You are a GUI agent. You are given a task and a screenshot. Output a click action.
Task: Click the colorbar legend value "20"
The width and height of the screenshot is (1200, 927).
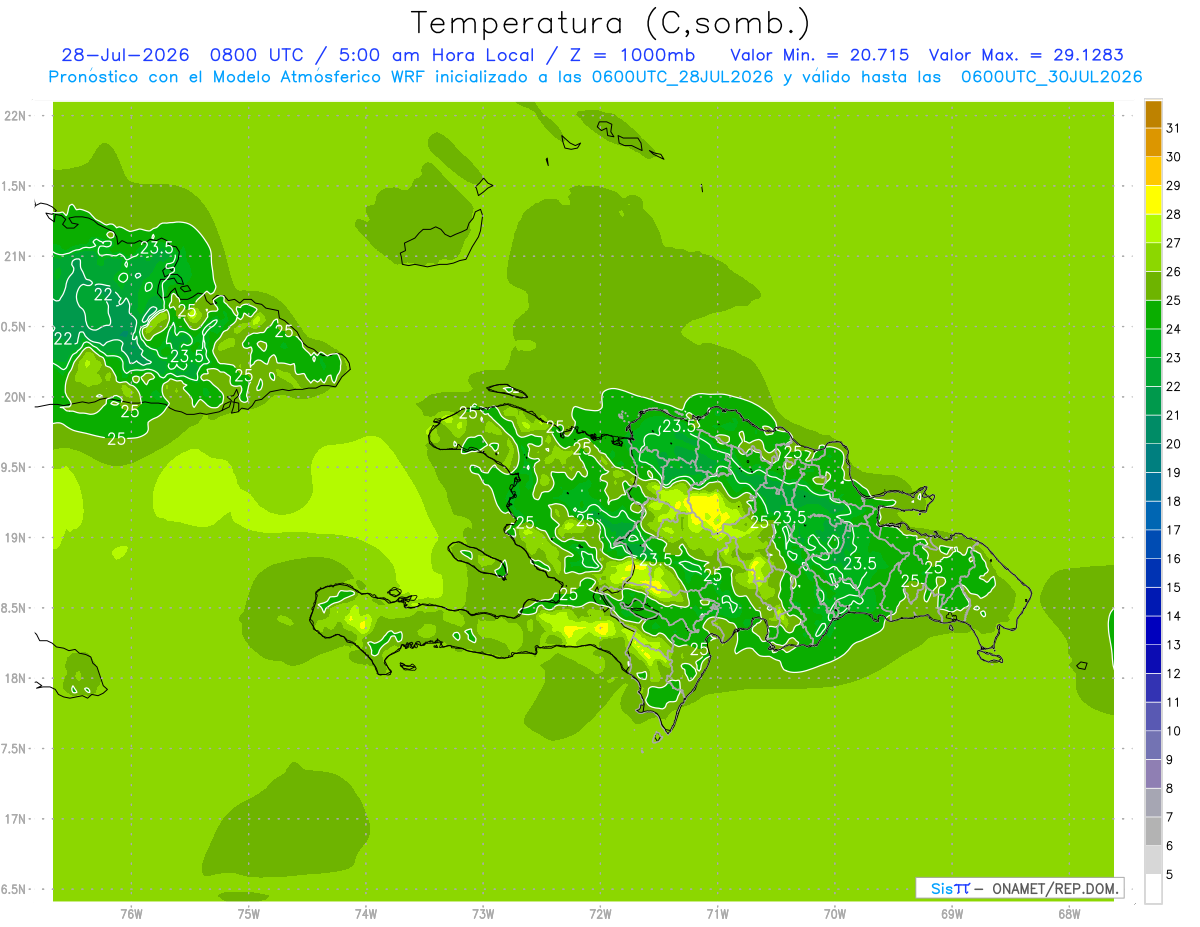[x=1174, y=444]
